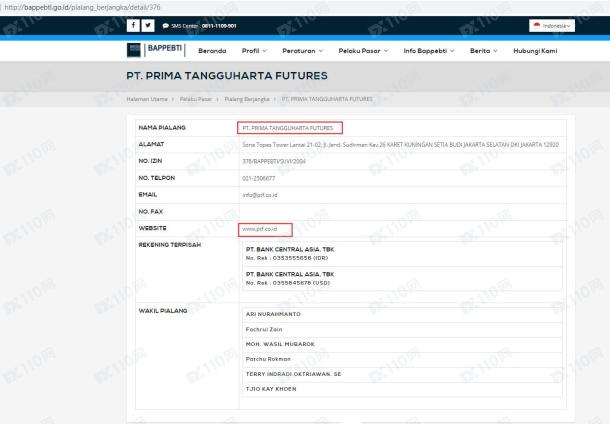Select broker representative MOH. WASIL MUBAROK
The image size is (610, 424).
coord(280,344)
